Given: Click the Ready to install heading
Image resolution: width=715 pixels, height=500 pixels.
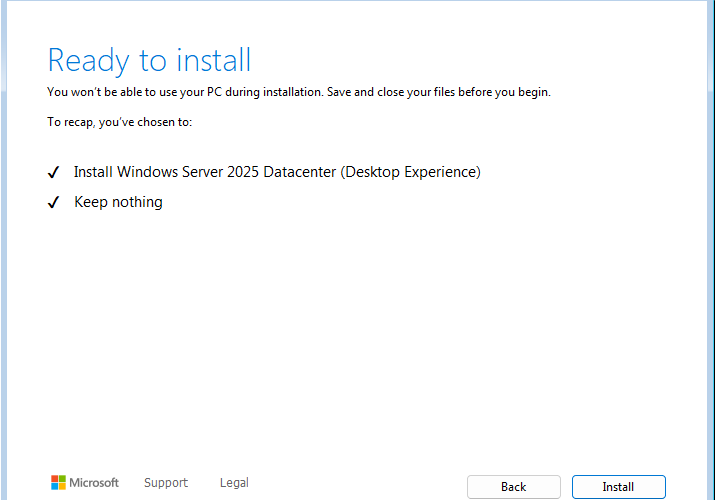Looking at the screenshot, I should pyautogui.click(x=149, y=61).
